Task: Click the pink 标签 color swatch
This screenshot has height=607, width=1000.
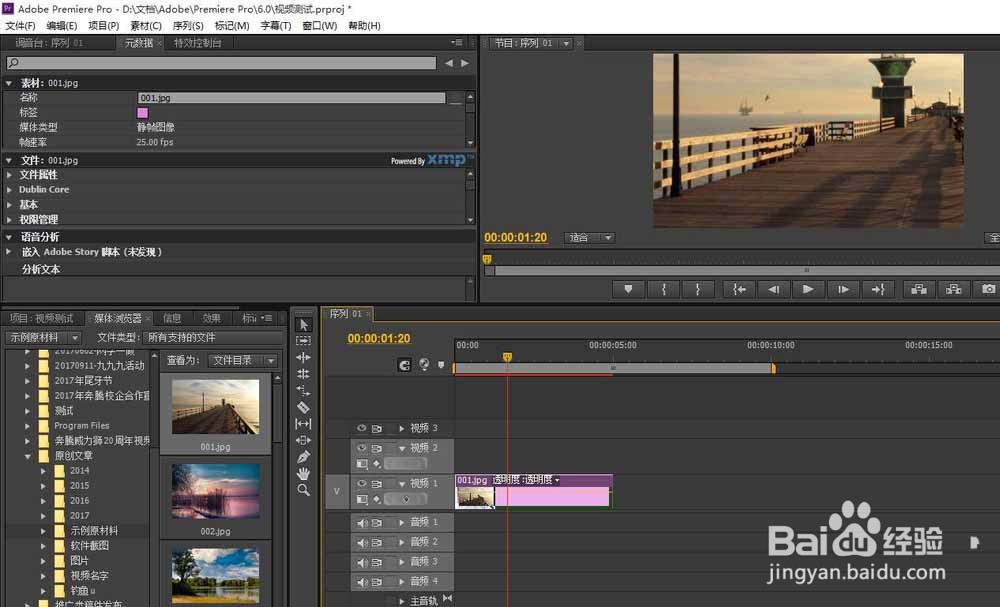Action: (x=143, y=113)
